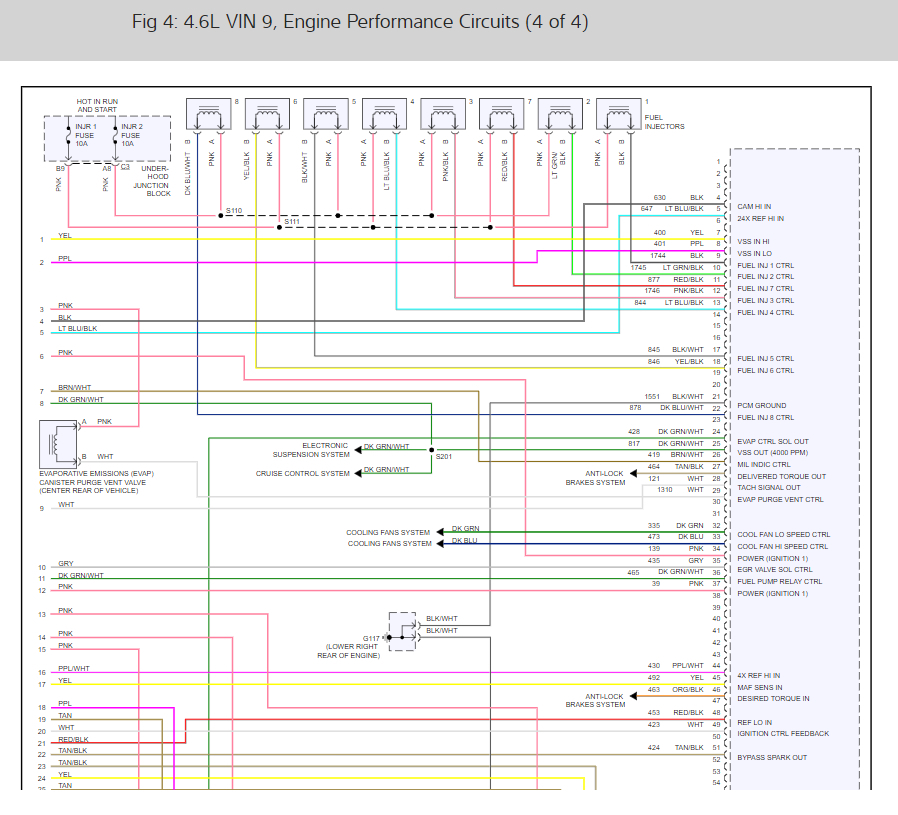Click the 'UNDER-HOOD JUNCTION BLOCK' label
Viewport: 898px width, 815px height.
coord(152,181)
